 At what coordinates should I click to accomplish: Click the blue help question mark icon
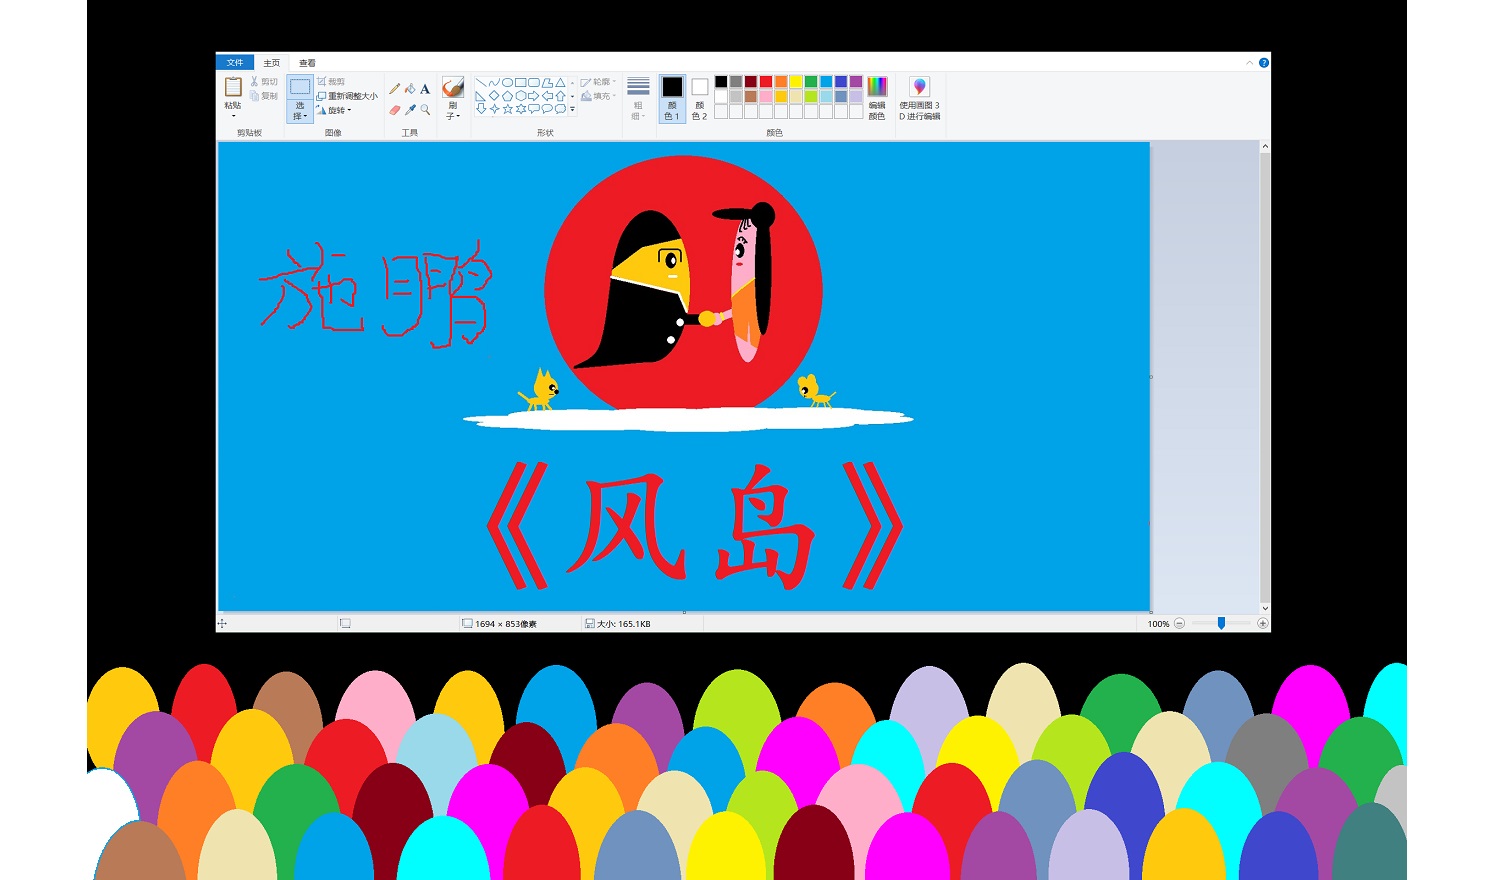click(1264, 62)
